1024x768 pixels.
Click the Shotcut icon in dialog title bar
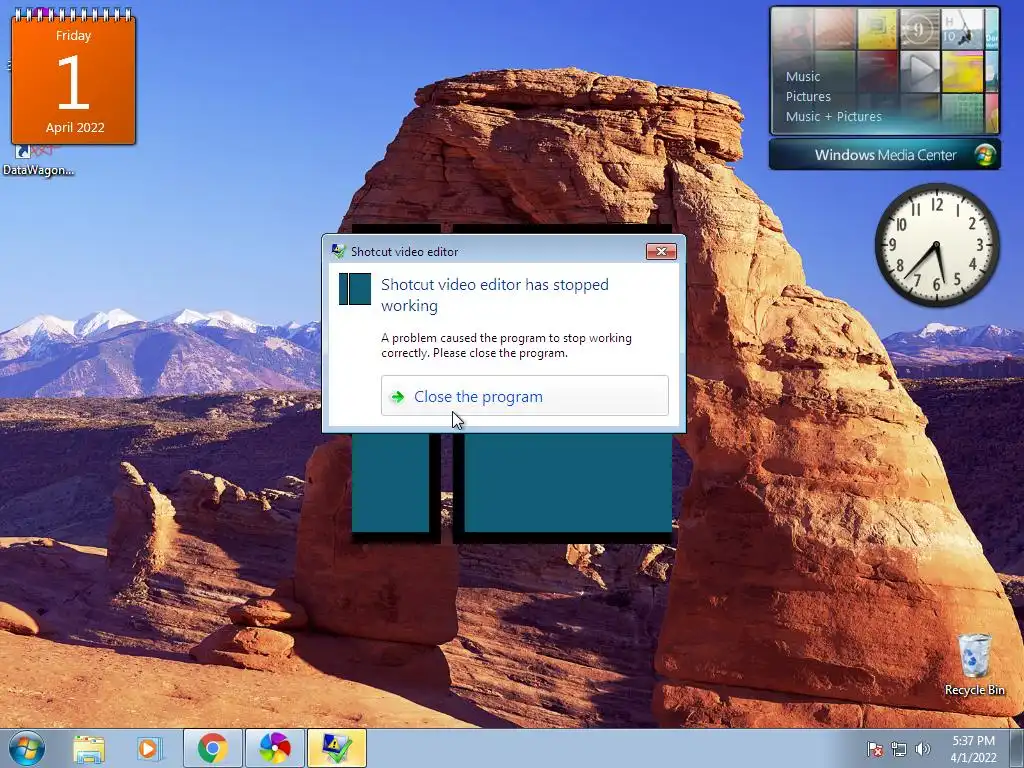click(338, 251)
